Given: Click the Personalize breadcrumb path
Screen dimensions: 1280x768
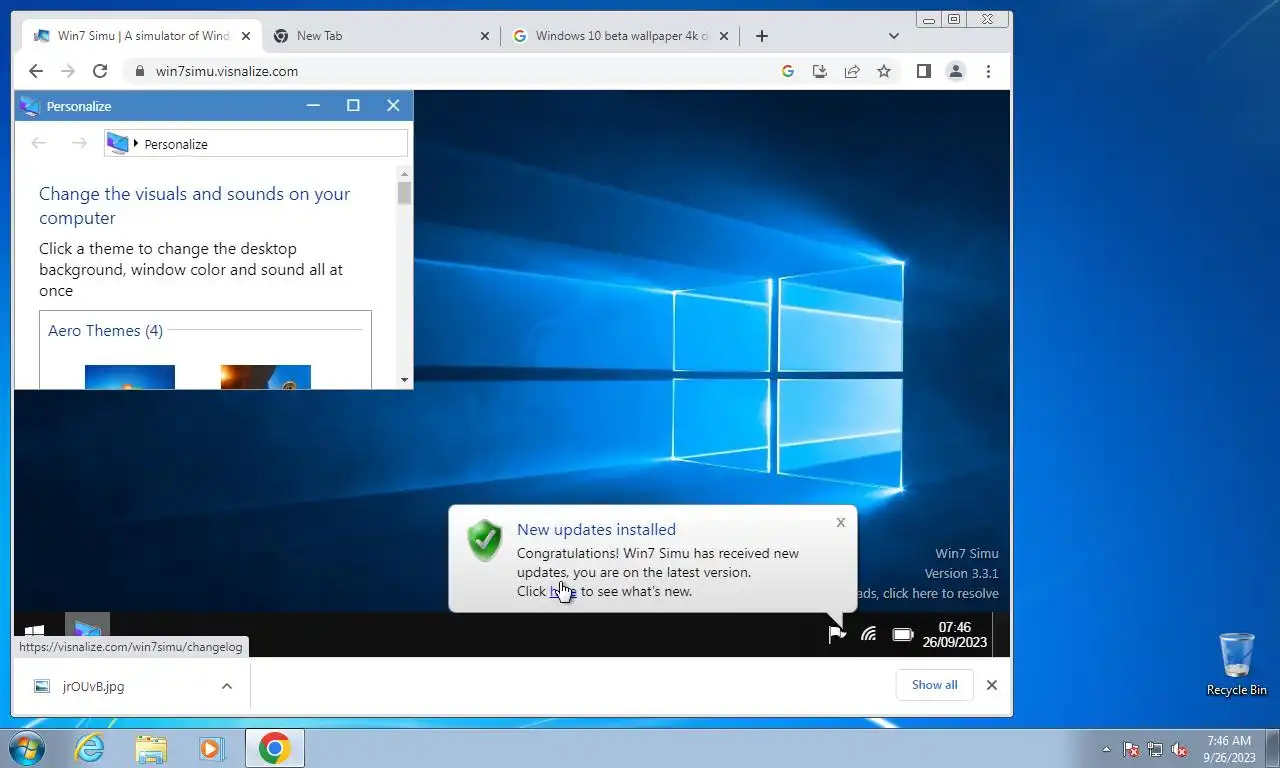Looking at the screenshot, I should (x=256, y=143).
